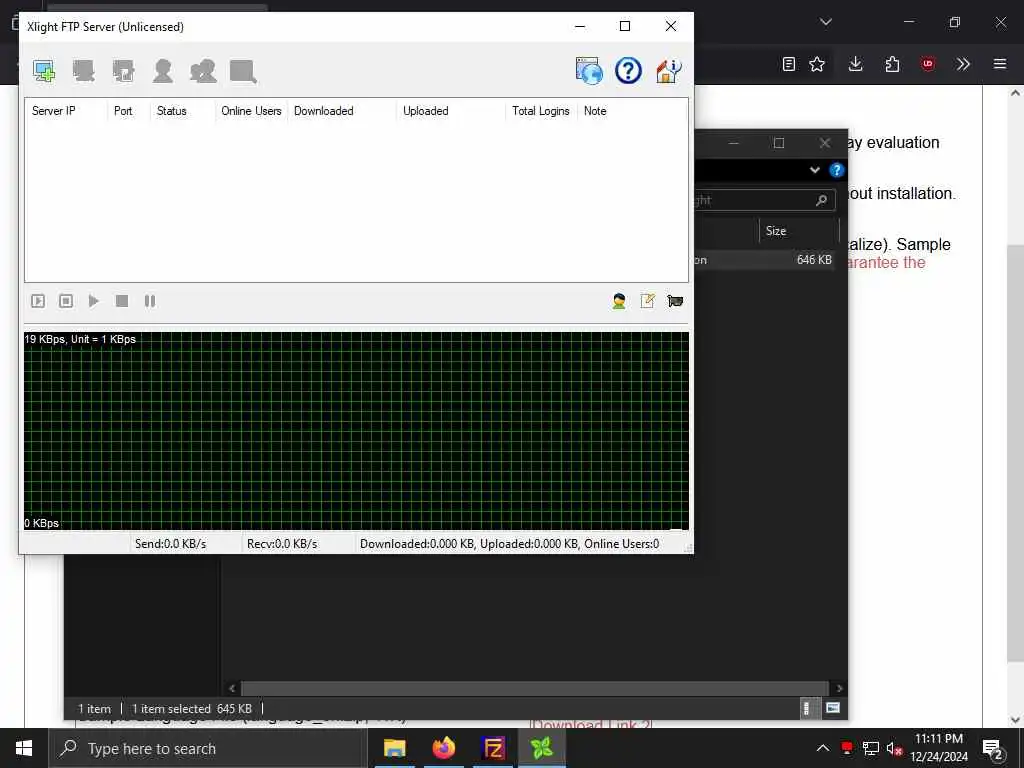Click the Online Users column header
The height and width of the screenshot is (768, 1024).
(251, 111)
